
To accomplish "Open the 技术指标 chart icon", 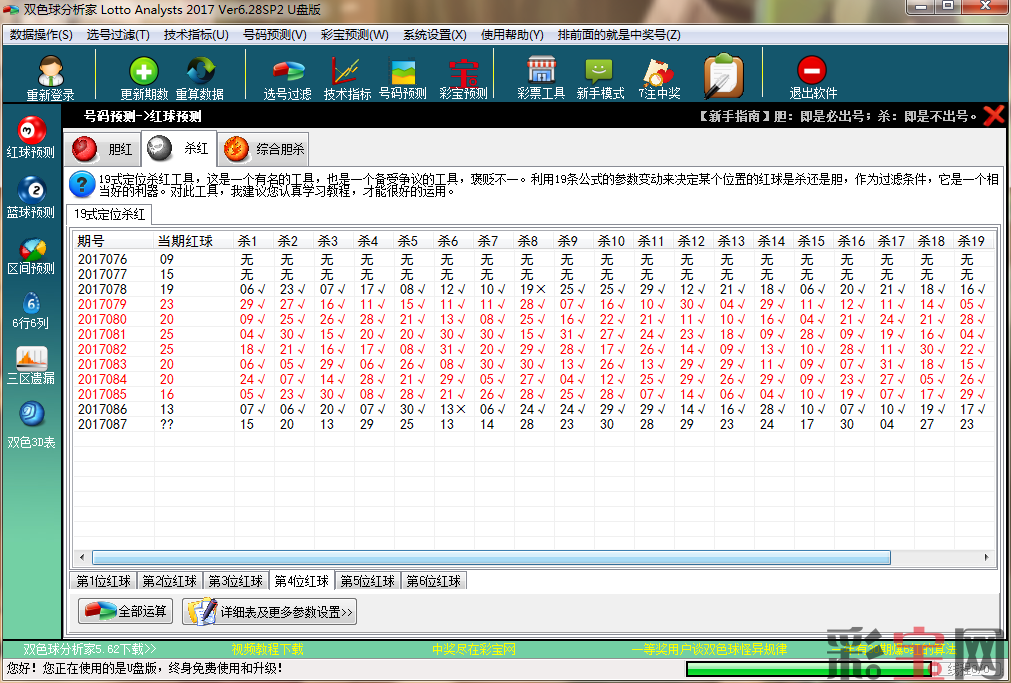I will (x=346, y=73).
